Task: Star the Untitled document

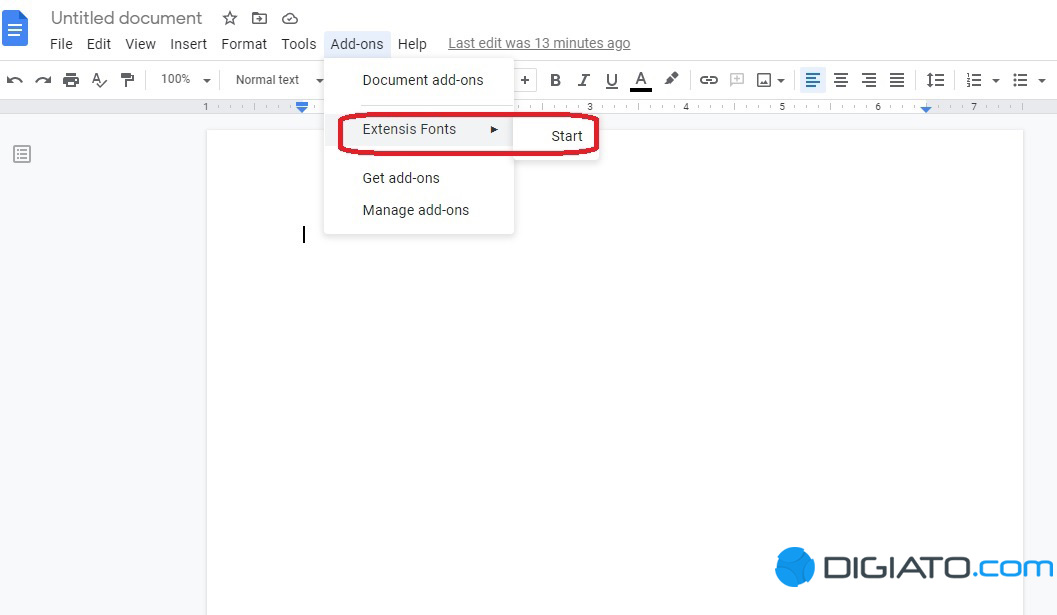Action: point(230,18)
